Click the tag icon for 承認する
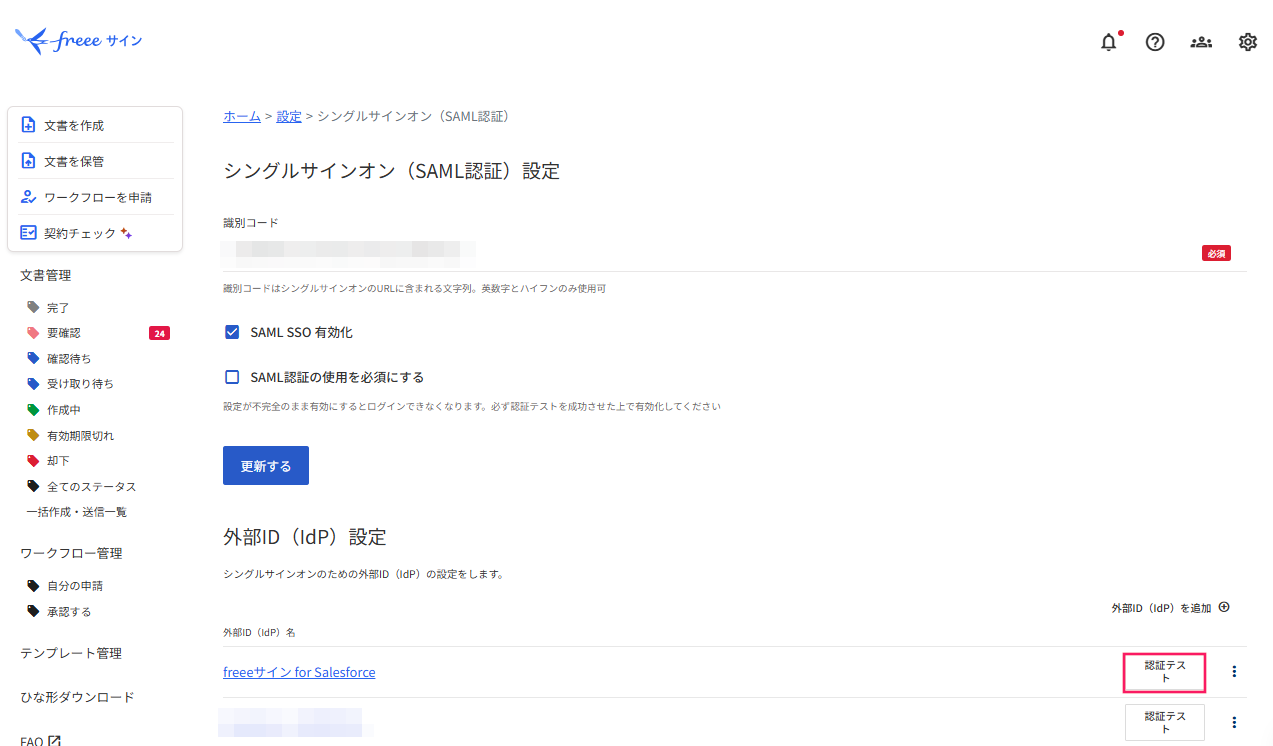The height and width of the screenshot is (746, 1273). click(x=34, y=612)
